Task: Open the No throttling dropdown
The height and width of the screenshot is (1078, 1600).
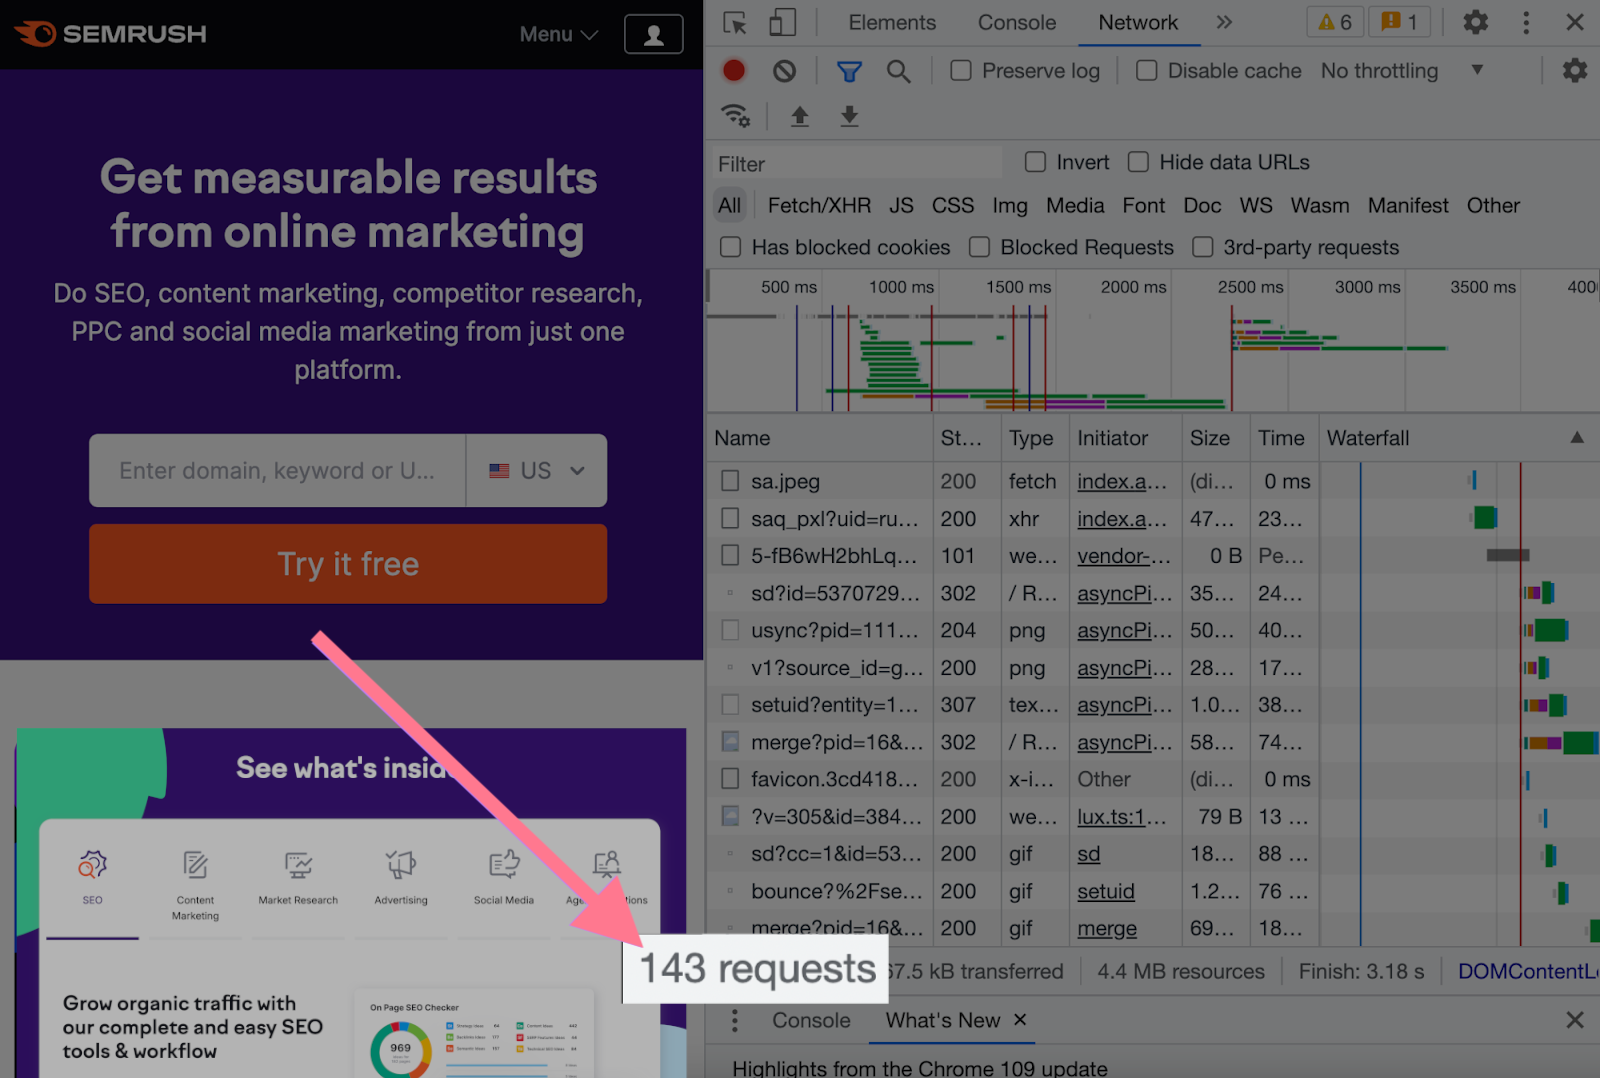Action: pyautogui.click(x=1400, y=71)
